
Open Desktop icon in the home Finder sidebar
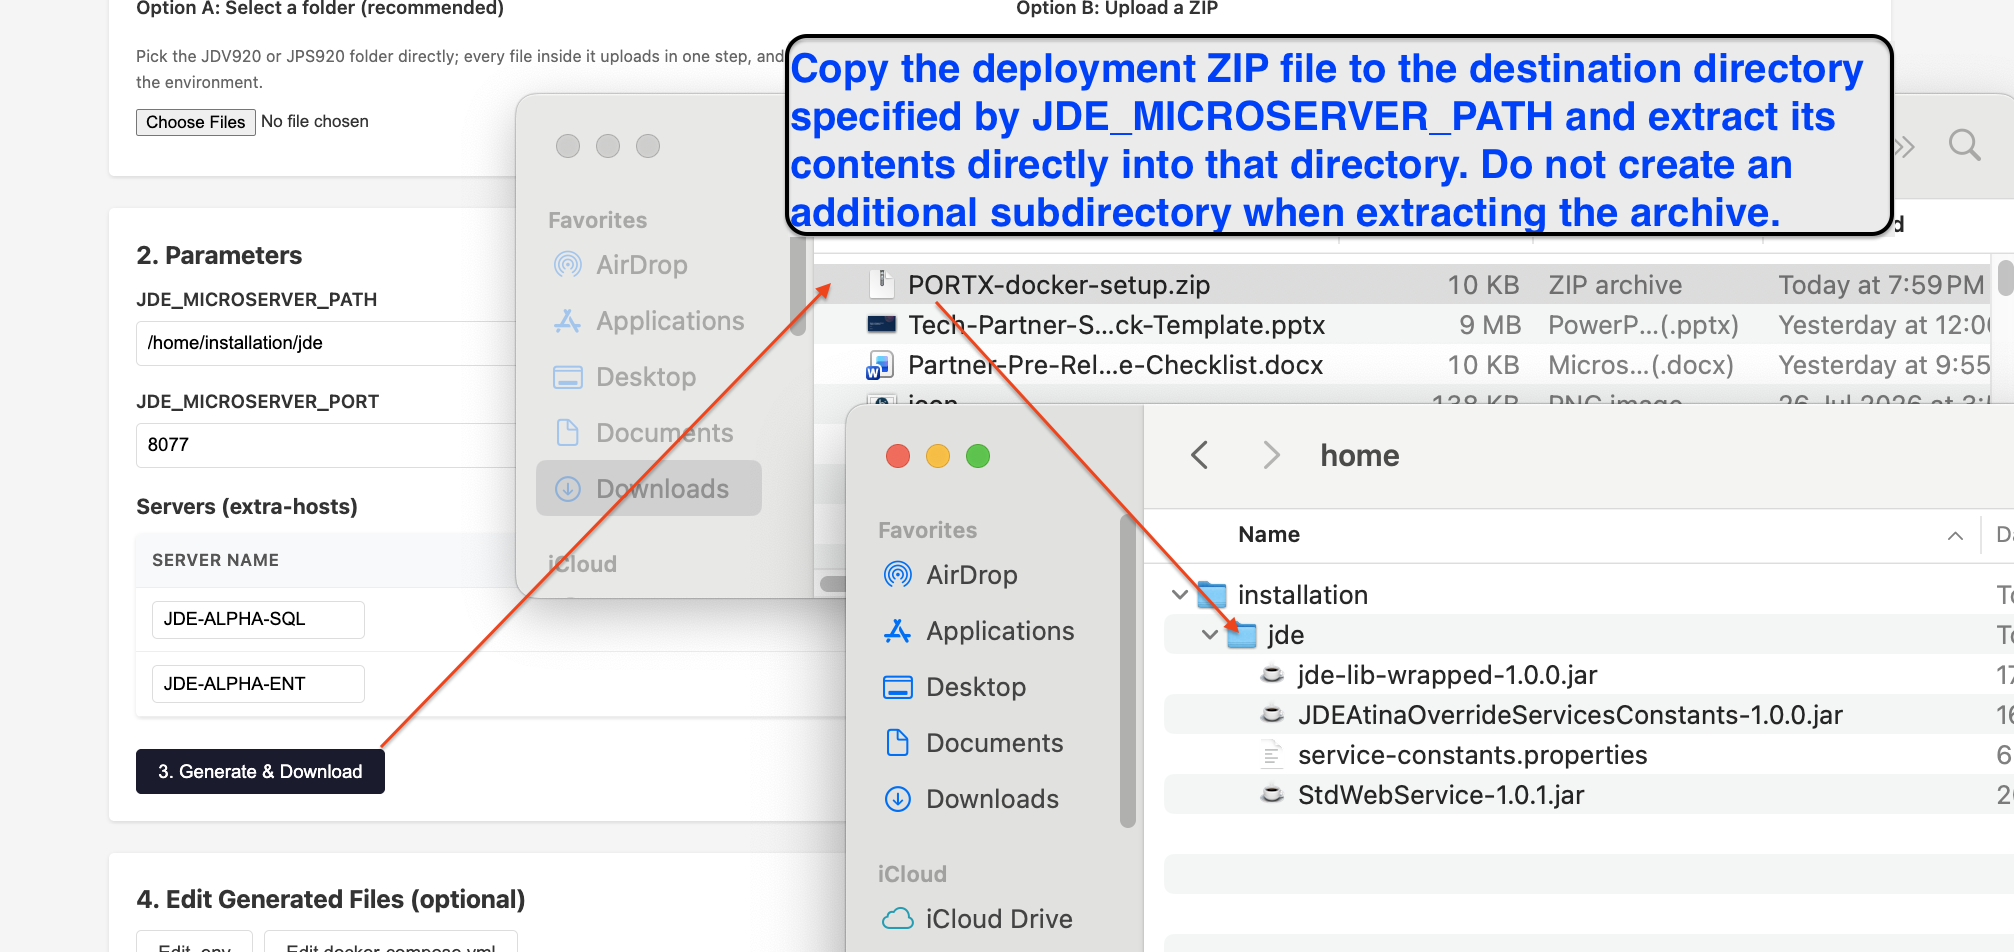[x=898, y=687]
